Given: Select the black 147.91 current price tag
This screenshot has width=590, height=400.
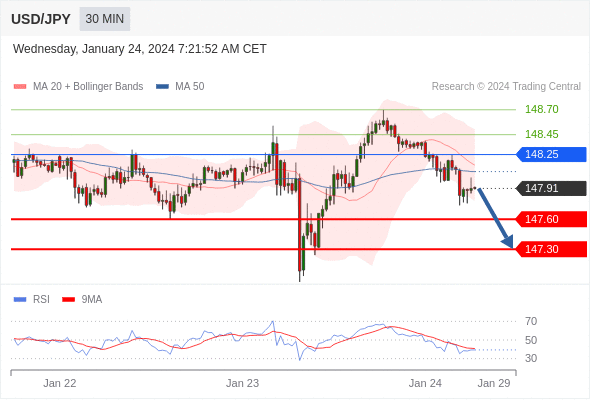Looking at the screenshot, I should (x=551, y=189).
